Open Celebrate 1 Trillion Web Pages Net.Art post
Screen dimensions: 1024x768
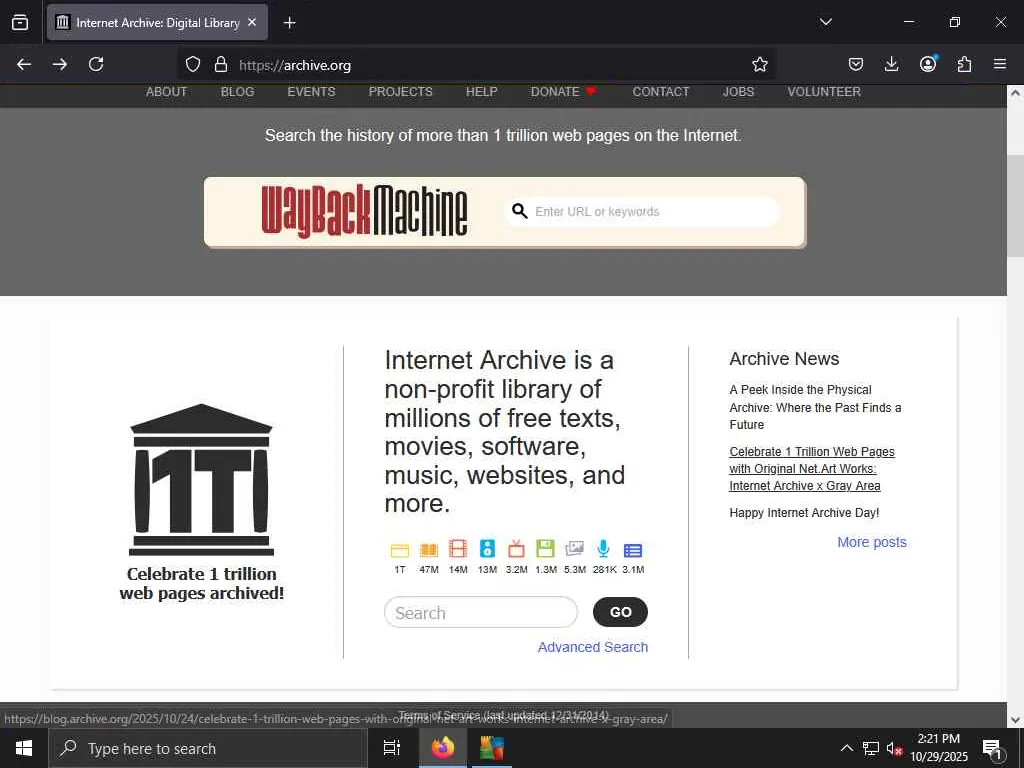pyautogui.click(x=812, y=469)
